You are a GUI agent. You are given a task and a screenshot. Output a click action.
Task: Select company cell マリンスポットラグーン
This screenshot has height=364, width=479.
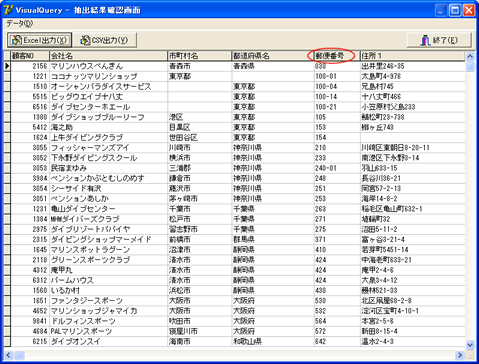pos(108,250)
